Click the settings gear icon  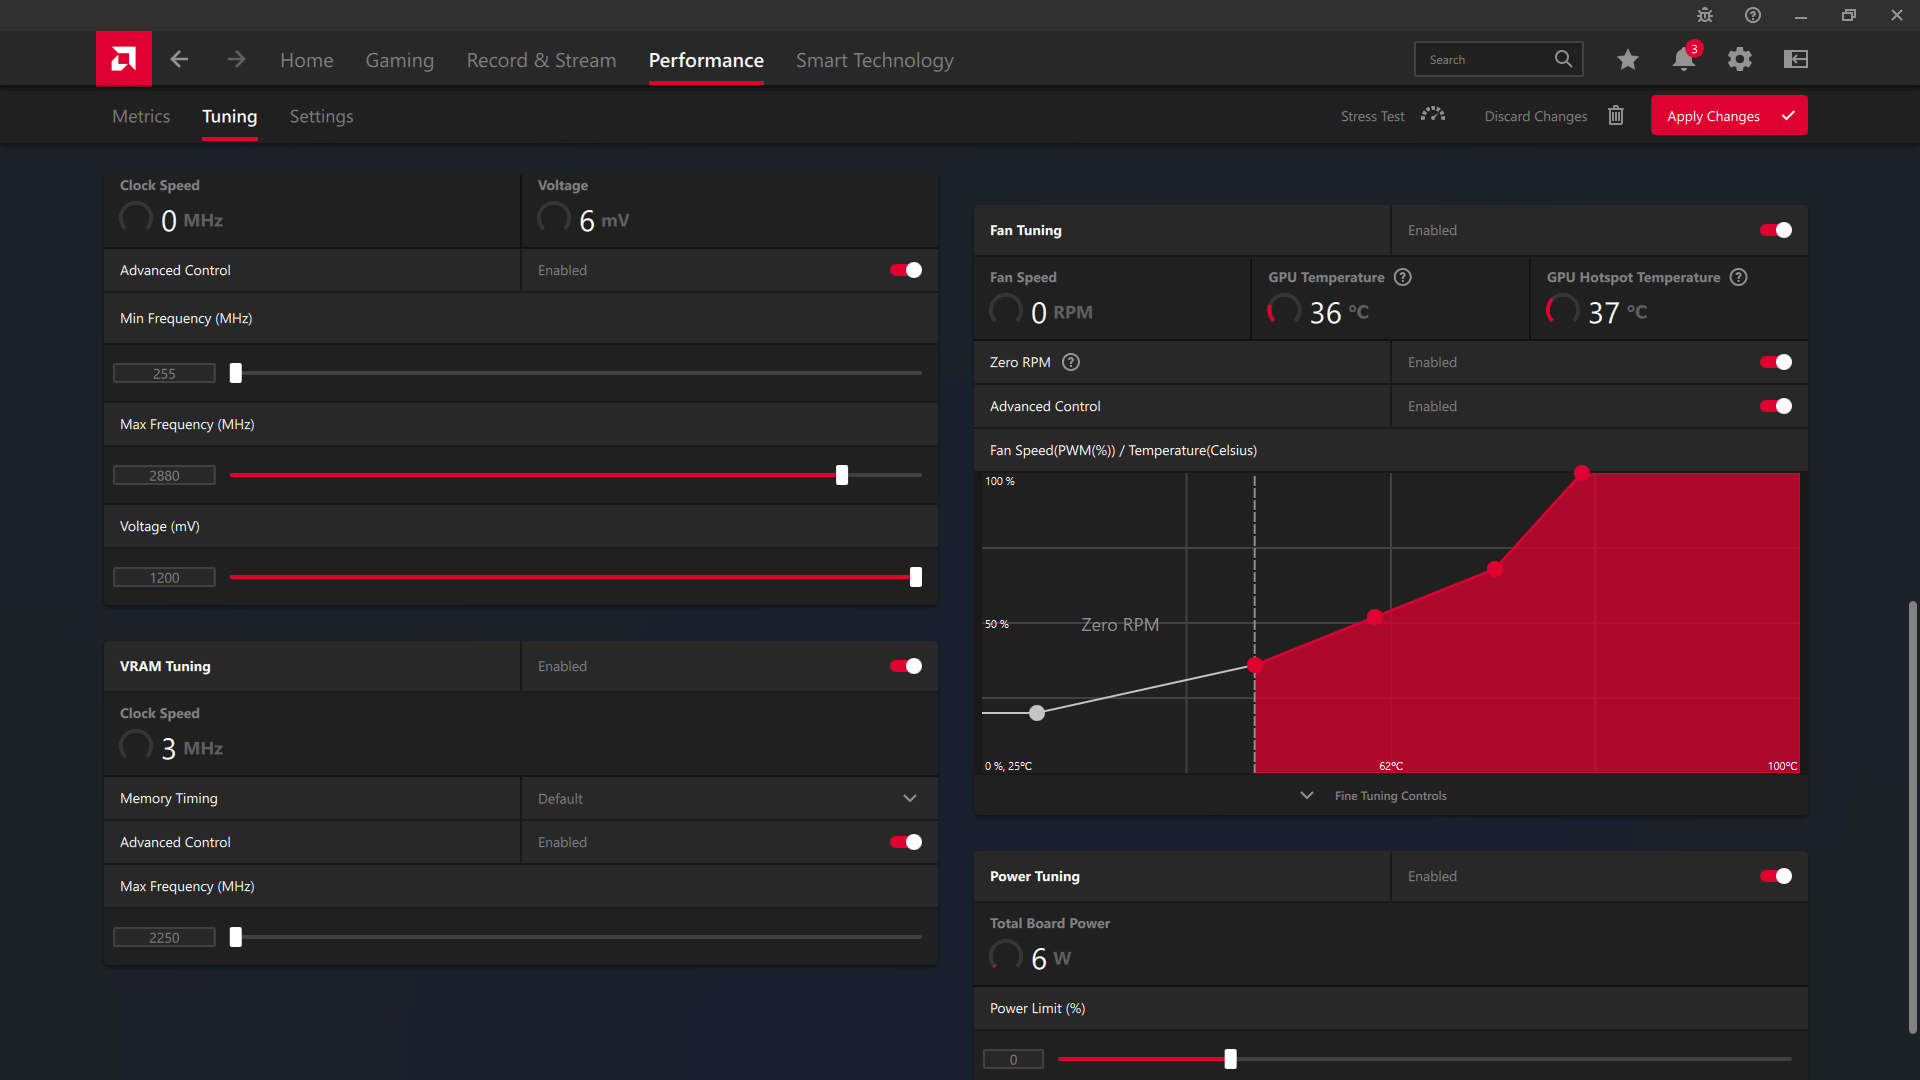pyautogui.click(x=1739, y=59)
